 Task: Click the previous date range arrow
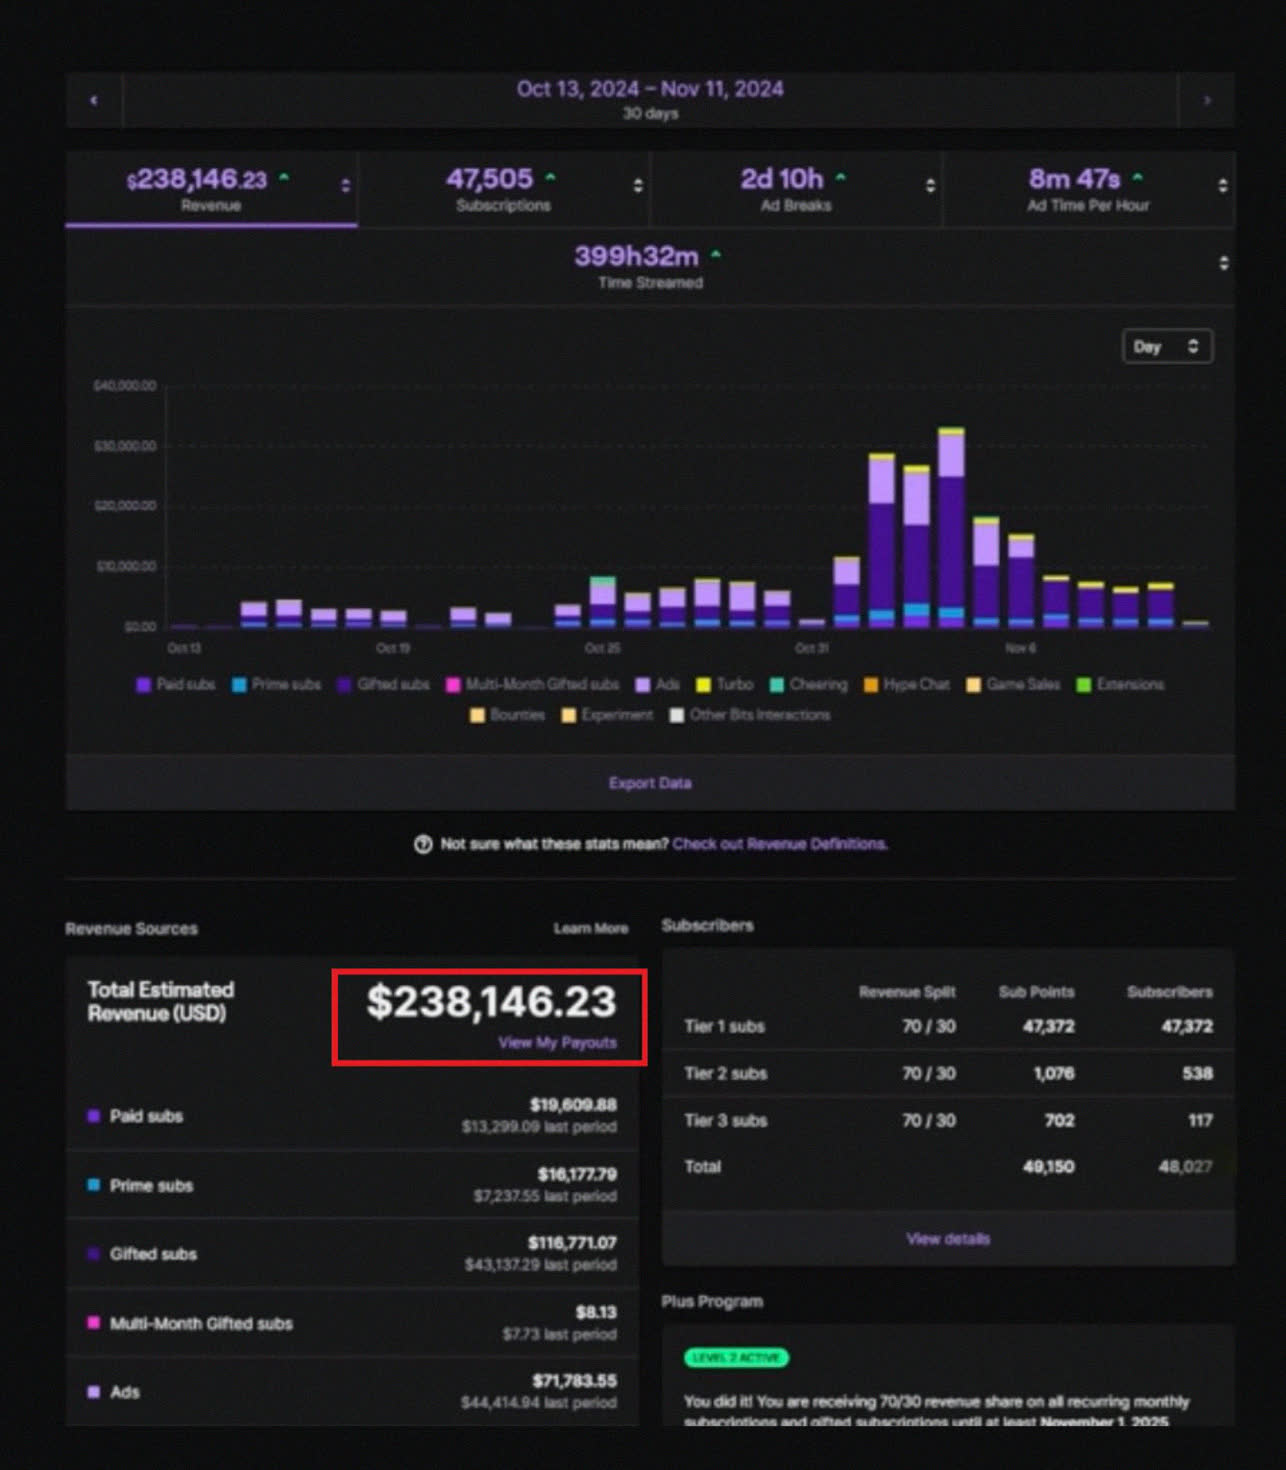click(94, 100)
